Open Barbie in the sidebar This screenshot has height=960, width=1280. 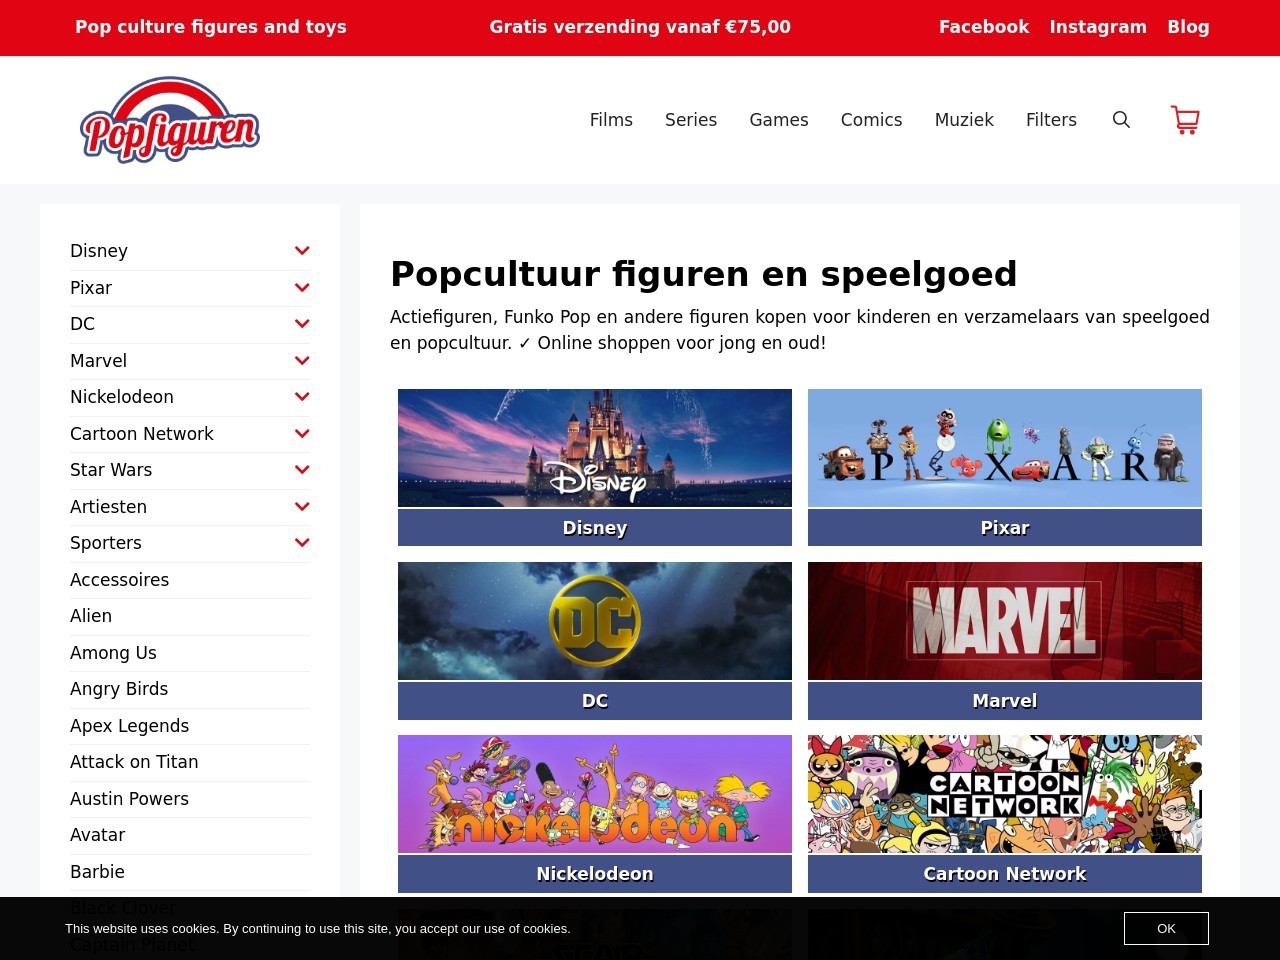click(97, 872)
